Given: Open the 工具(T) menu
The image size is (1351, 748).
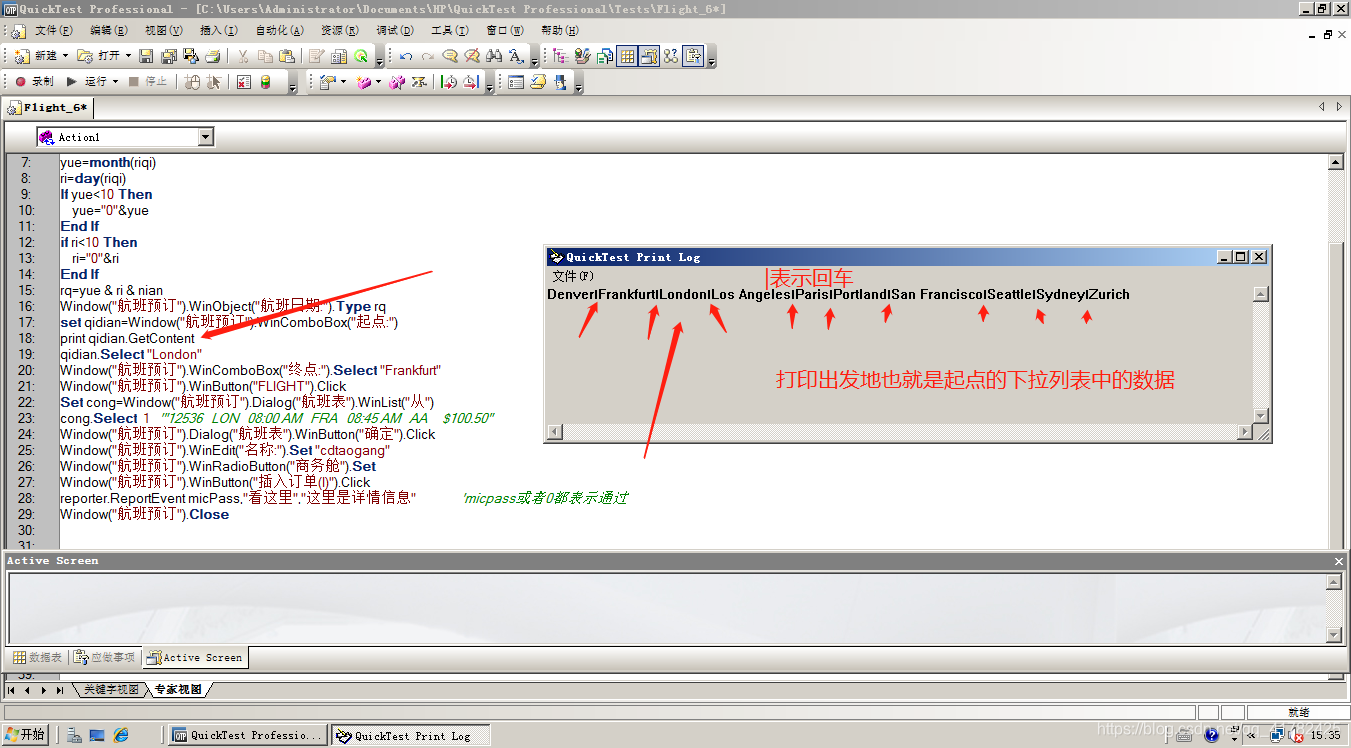Looking at the screenshot, I should 450,31.
